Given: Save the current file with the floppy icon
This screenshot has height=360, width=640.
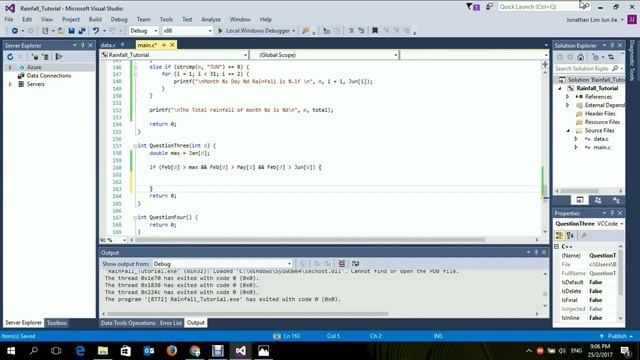Looking at the screenshot, I should [71, 31].
